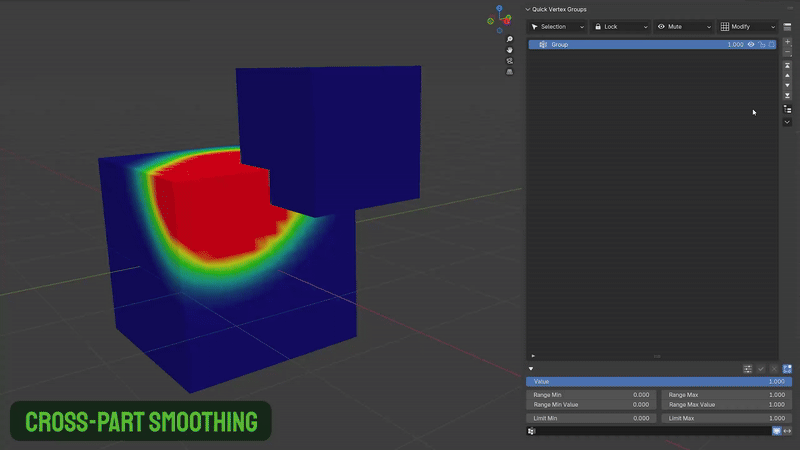
Task: Open the Selection dropdown
Action: click(557, 27)
